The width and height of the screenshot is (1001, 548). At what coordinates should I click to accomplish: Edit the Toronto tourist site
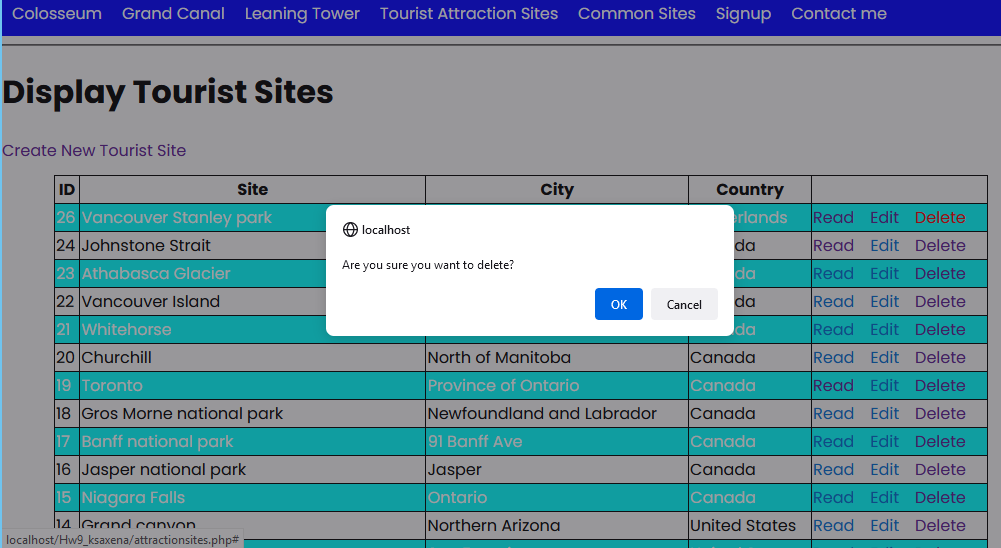pyautogui.click(x=884, y=386)
